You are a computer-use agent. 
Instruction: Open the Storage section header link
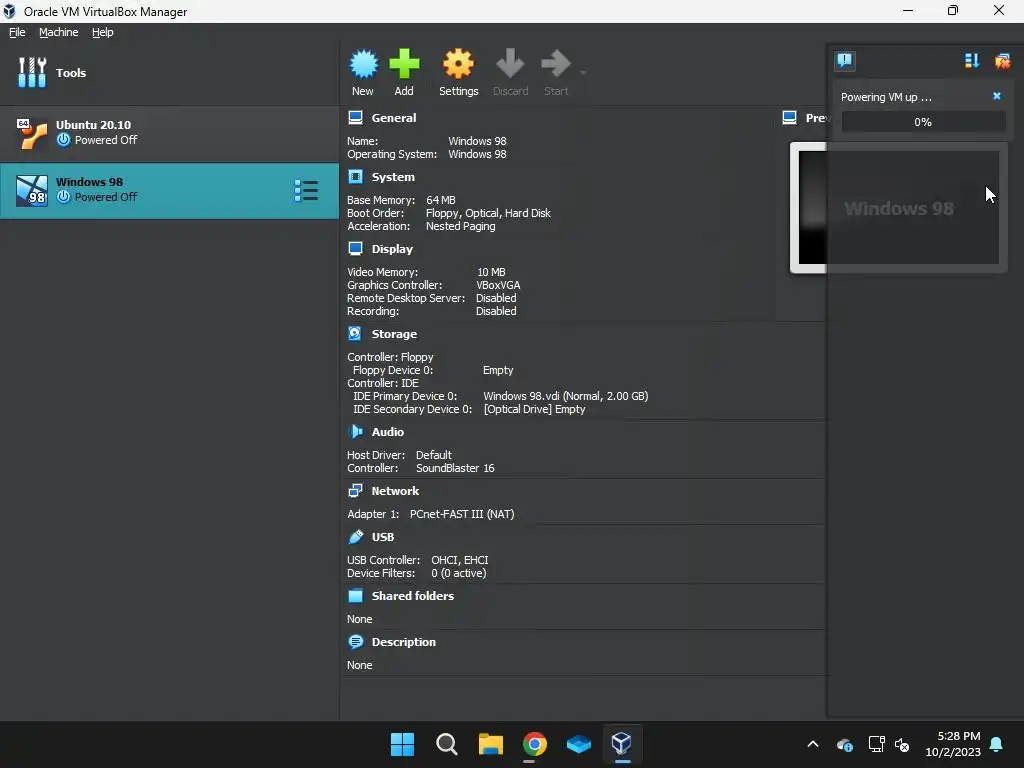tap(394, 334)
